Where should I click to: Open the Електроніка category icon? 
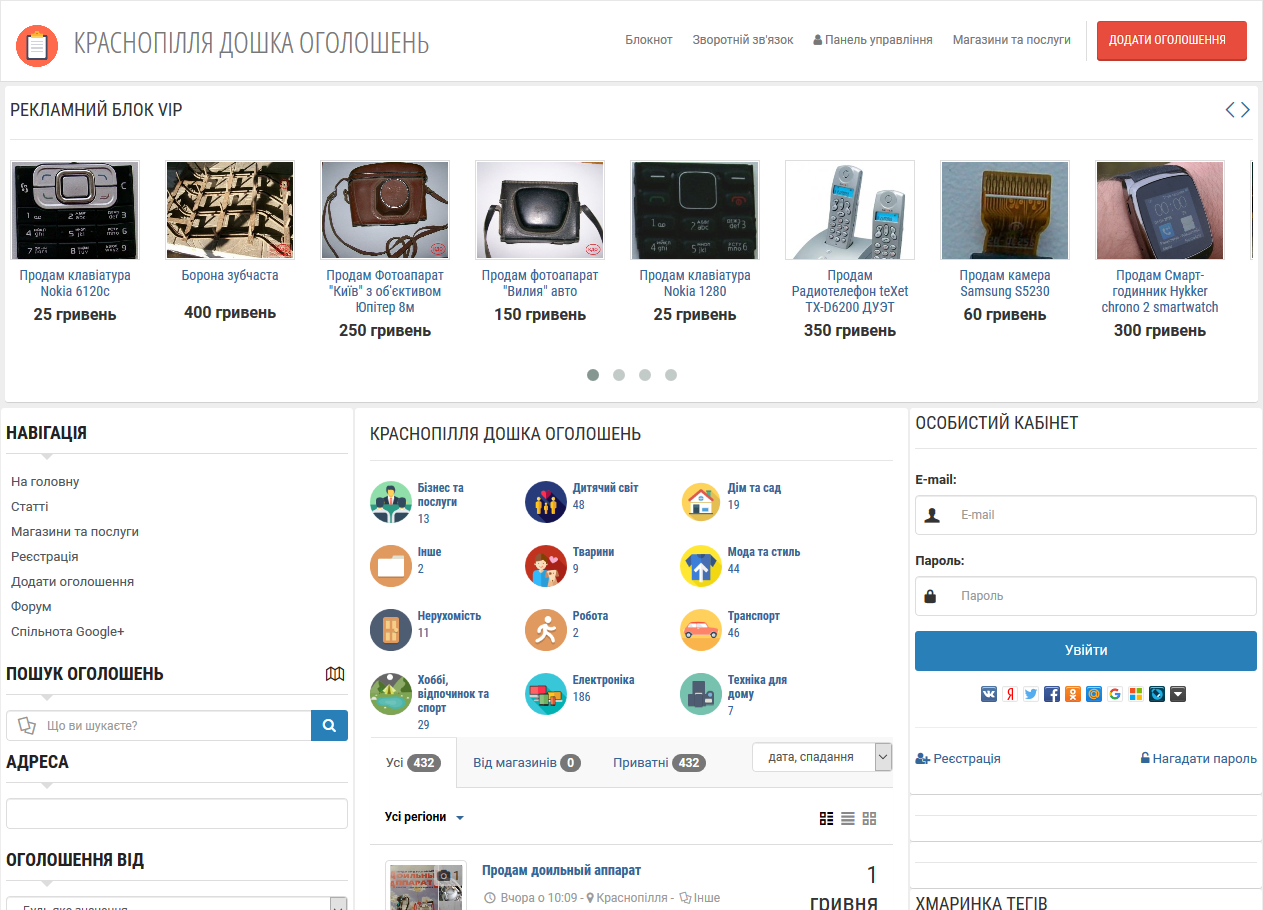(x=545, y=694)
